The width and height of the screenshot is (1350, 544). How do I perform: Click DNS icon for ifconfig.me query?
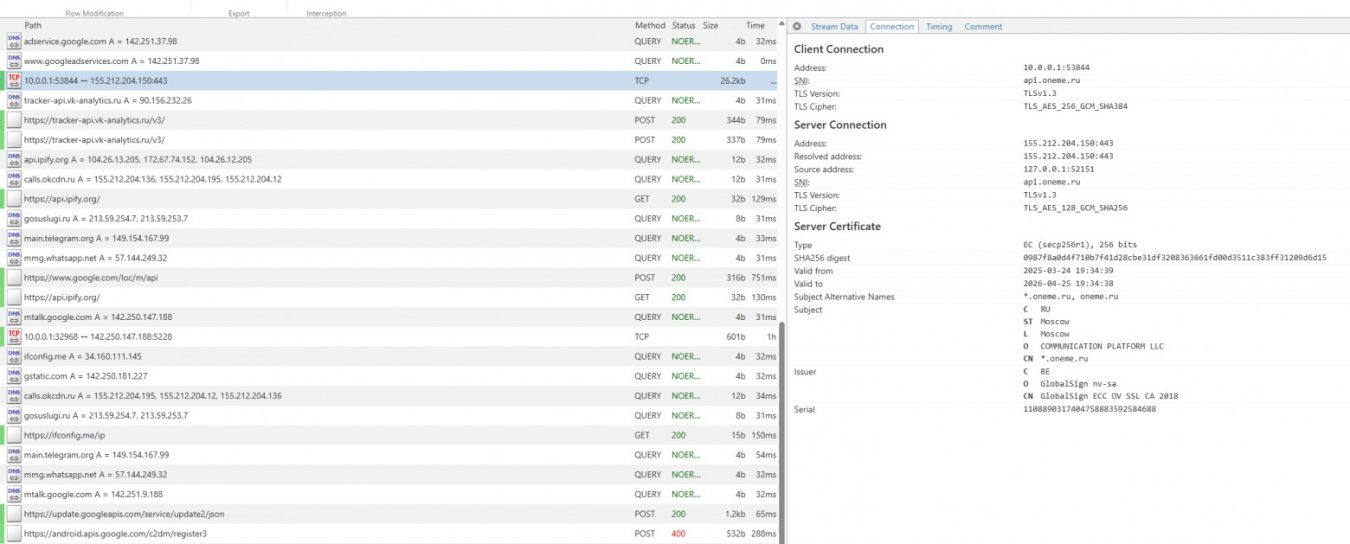pyautogui.click(x=14, y=356)
